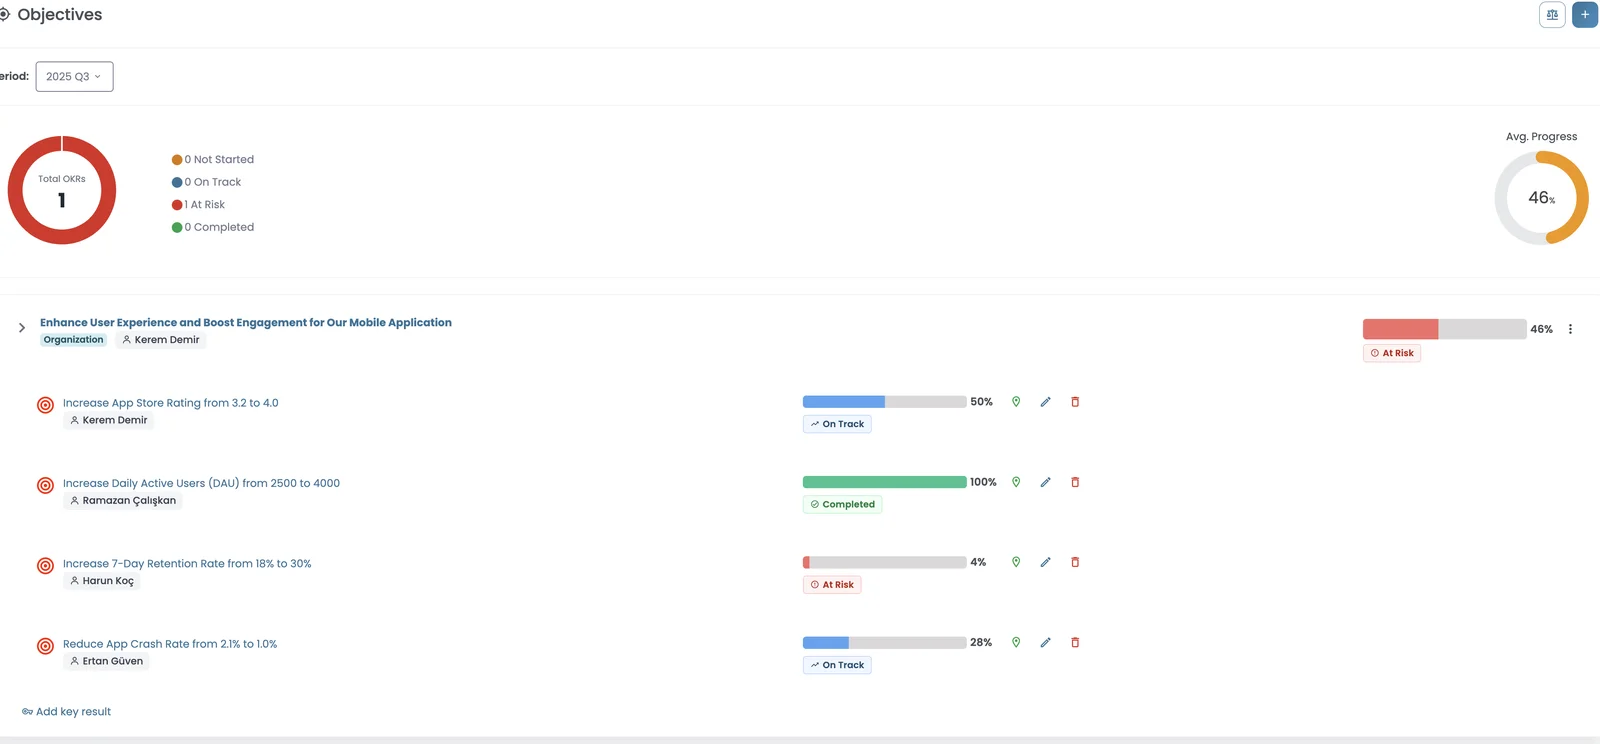Image resolution: width=1600 pixels, height=744 pixels.
Task: Add a new objective with plus button
Action: click(1585, 15)
